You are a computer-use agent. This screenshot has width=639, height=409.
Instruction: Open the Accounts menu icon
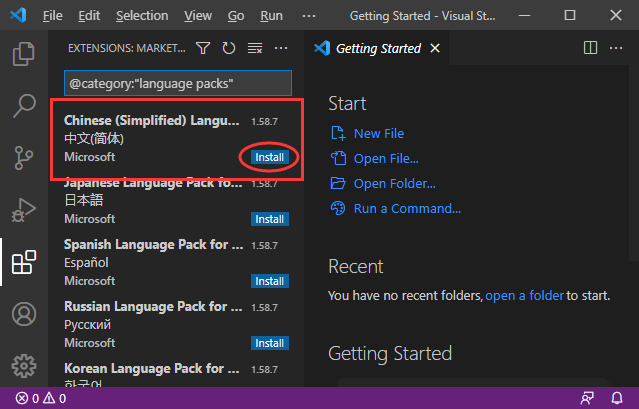pyautogui.click(x=23, y=315)
